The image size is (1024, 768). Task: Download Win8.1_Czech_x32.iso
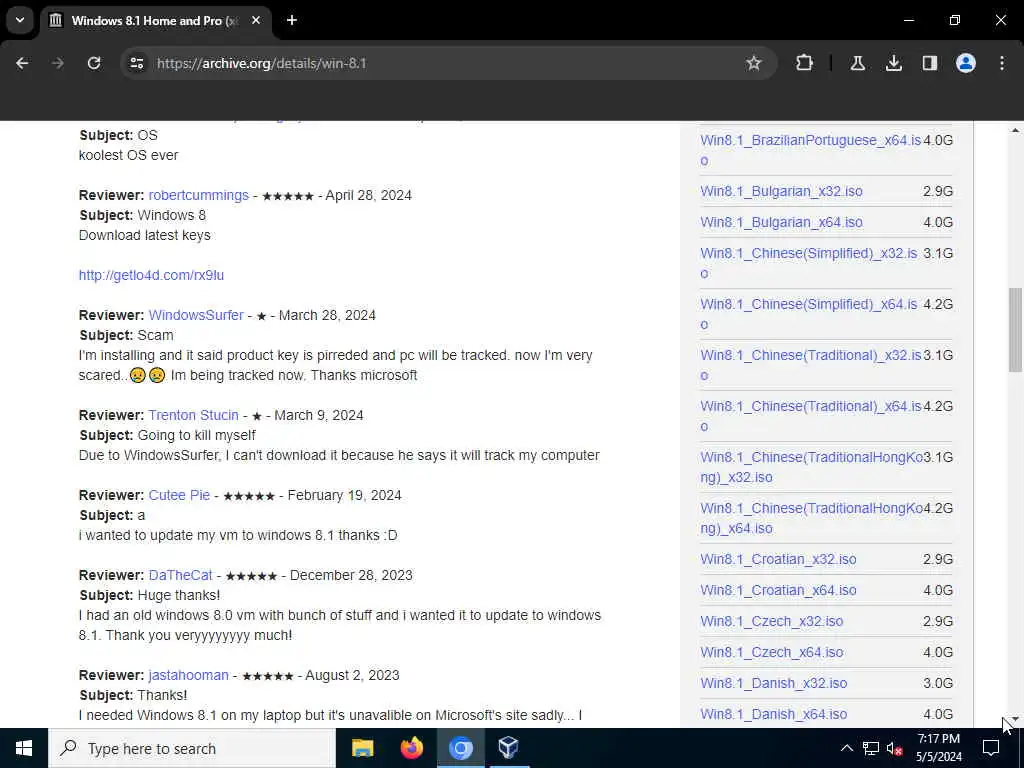click(x=771, y=622)
